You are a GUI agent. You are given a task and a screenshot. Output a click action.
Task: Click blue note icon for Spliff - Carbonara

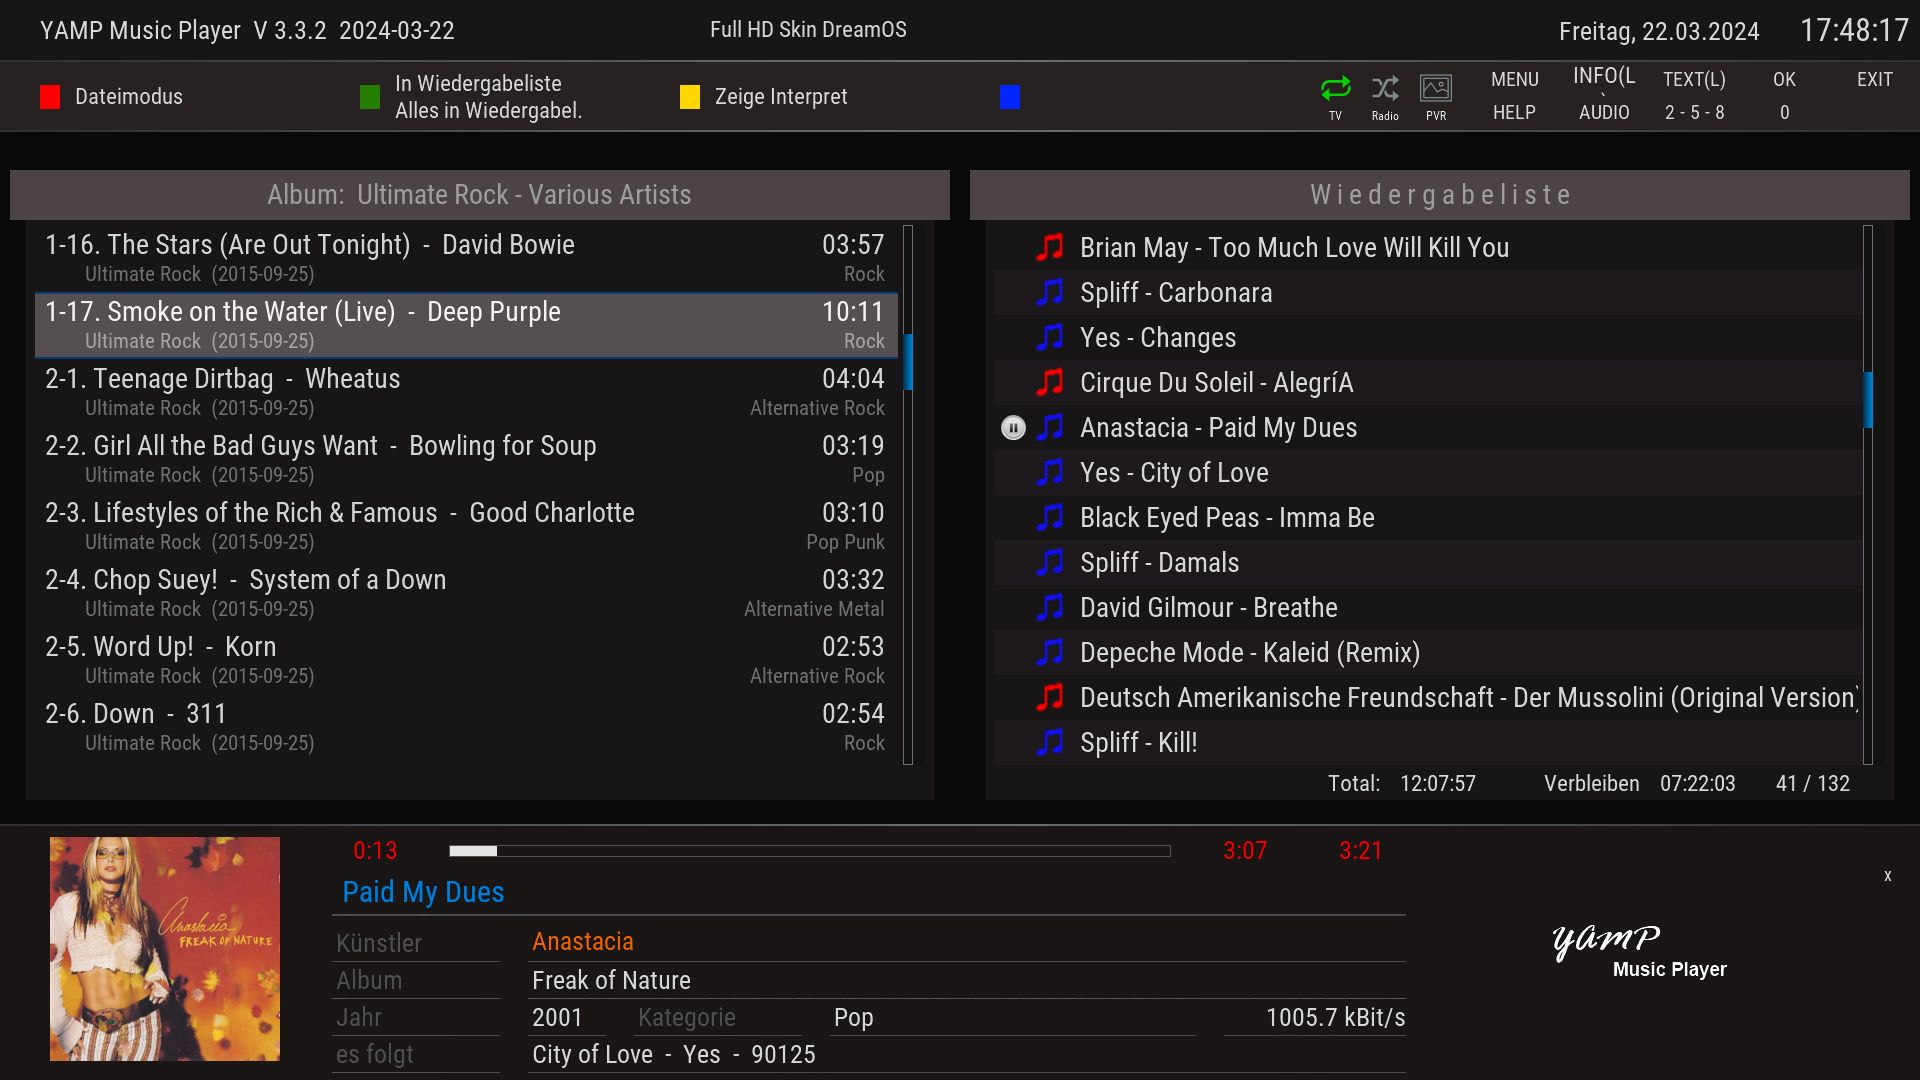click(x=1050, y=292)
